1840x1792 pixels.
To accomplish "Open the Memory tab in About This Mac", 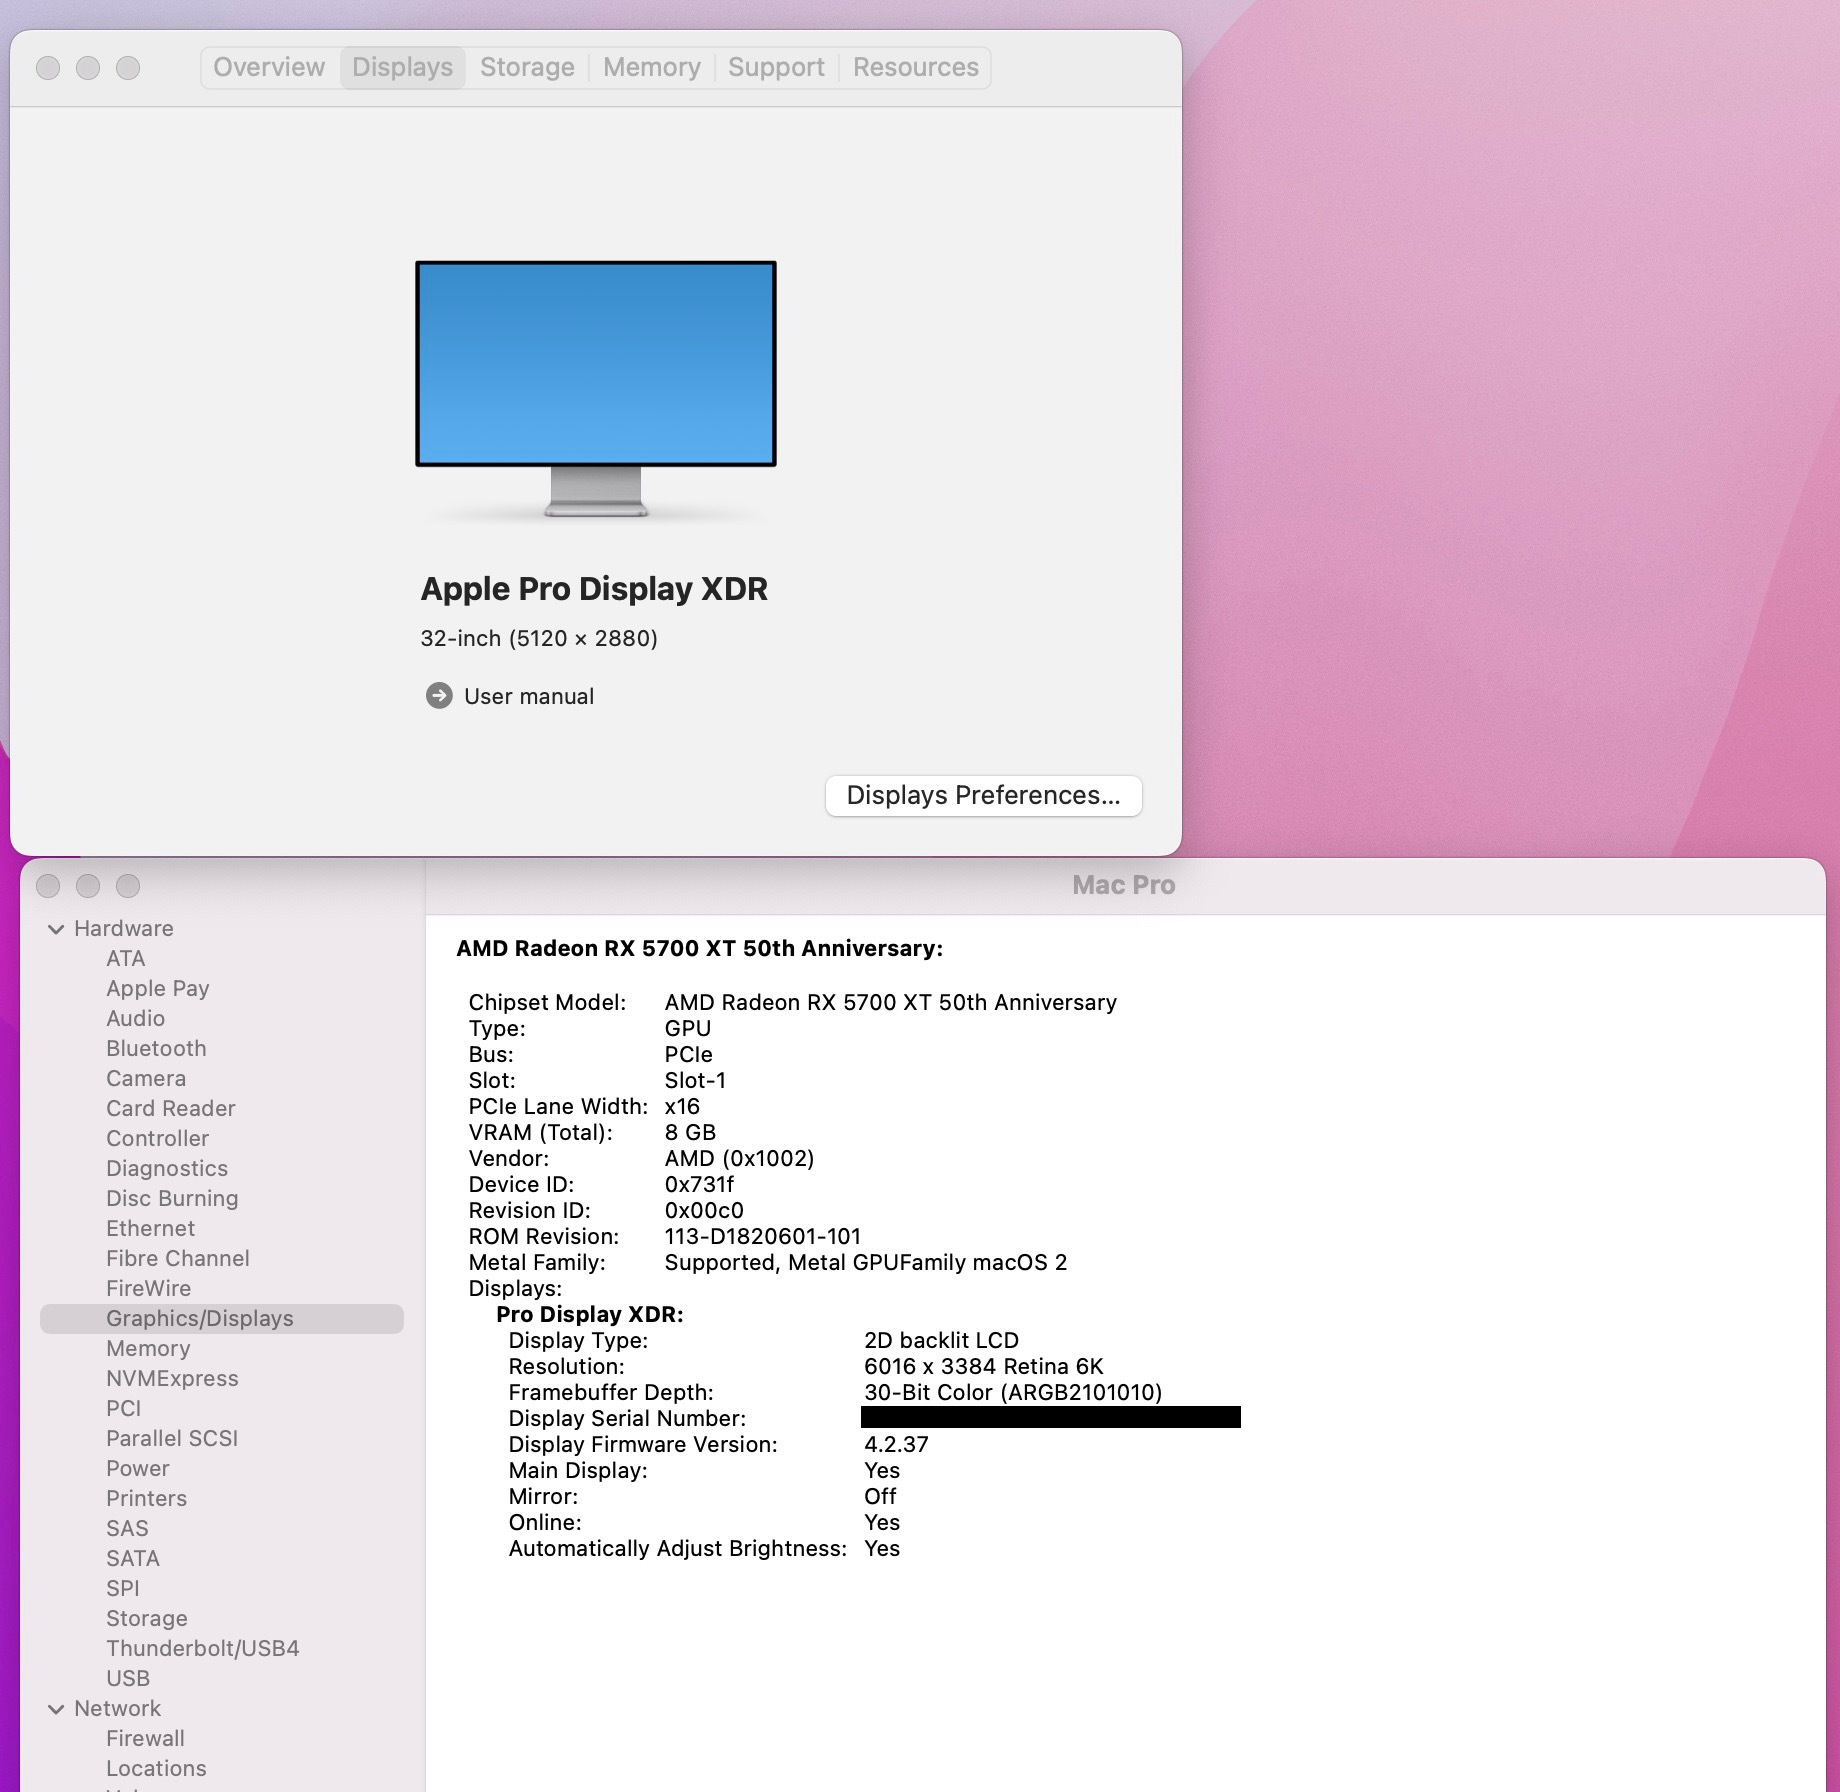I will (x=651, y=67).
